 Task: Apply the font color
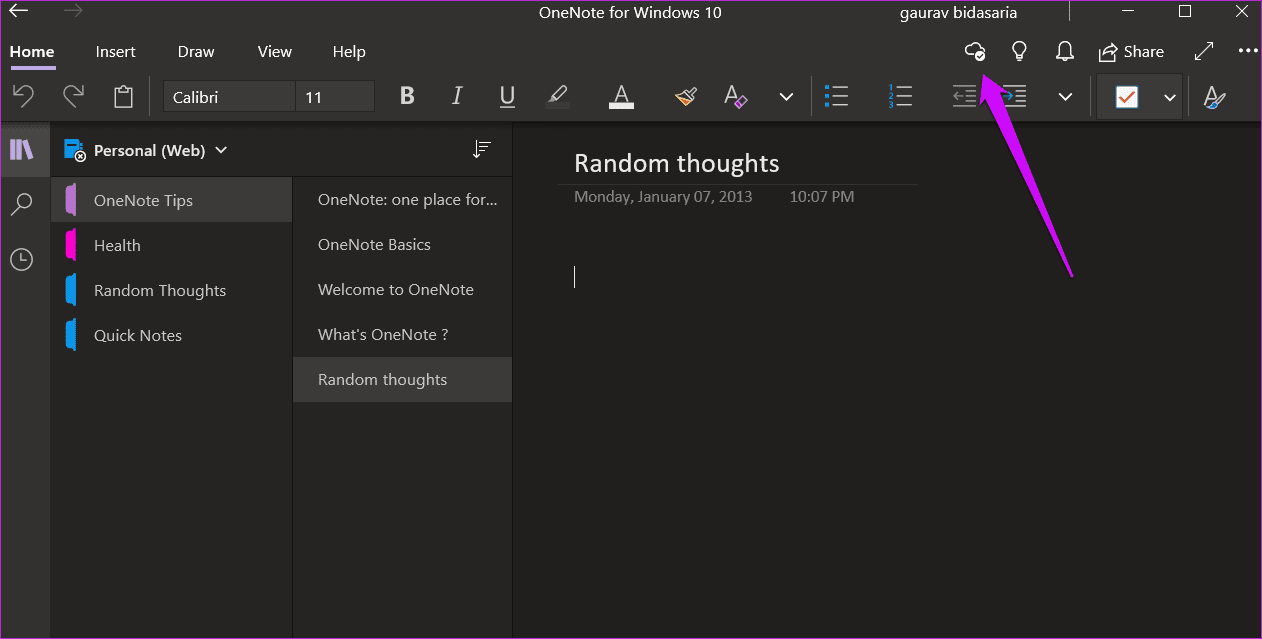point(621,97)
